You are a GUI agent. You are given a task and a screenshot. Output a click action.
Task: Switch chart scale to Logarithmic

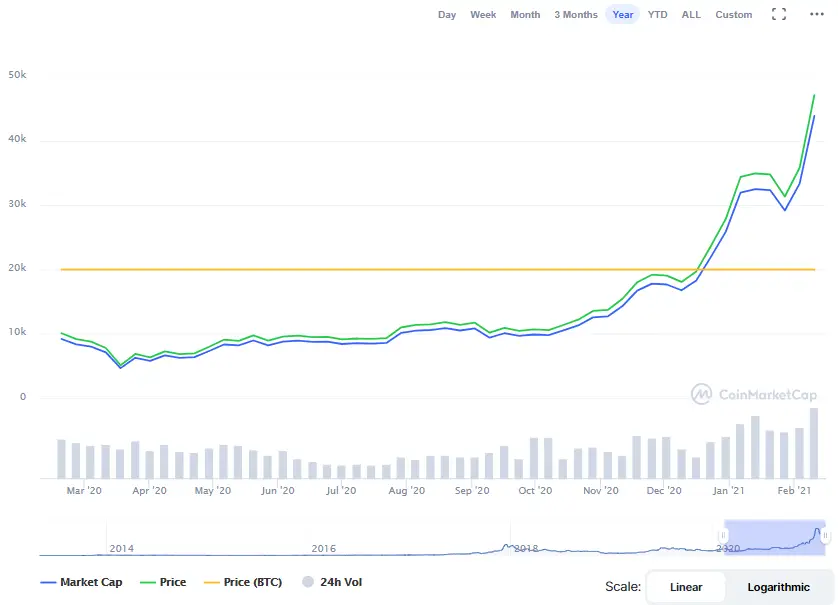(778, 587)
